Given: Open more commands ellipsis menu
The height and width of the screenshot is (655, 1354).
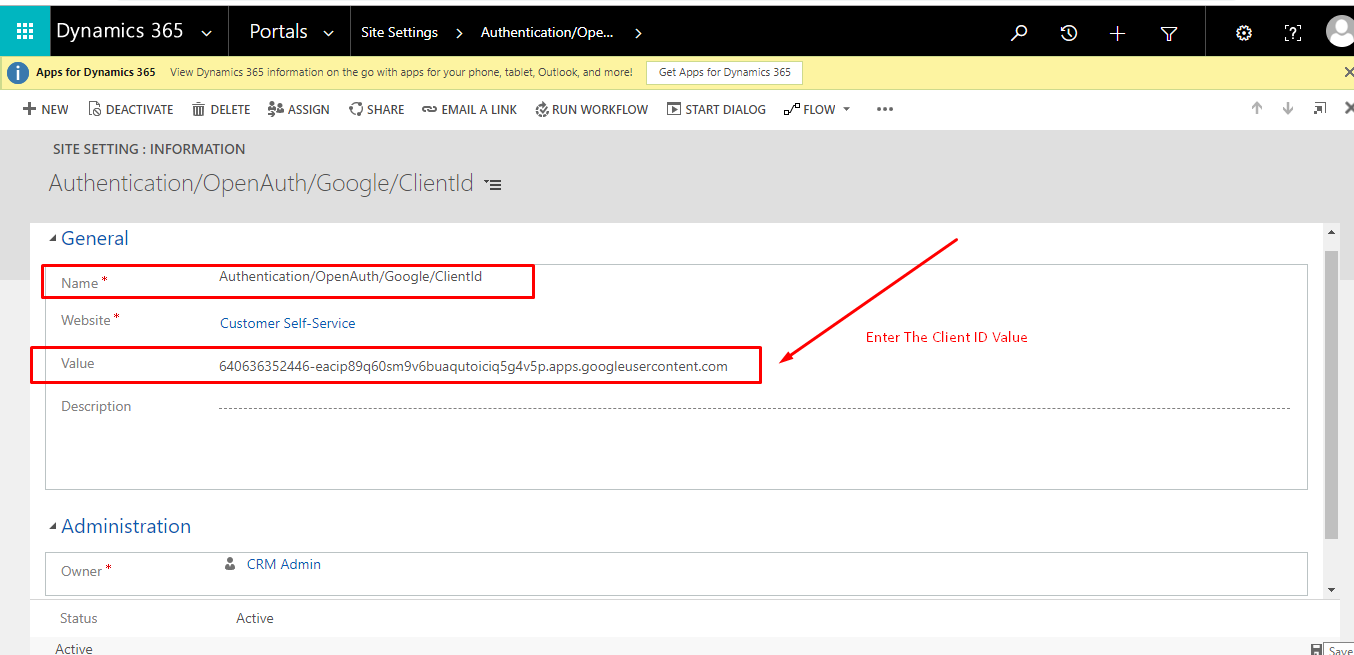Looking at the screenshot, I should [x=884, y=109].
